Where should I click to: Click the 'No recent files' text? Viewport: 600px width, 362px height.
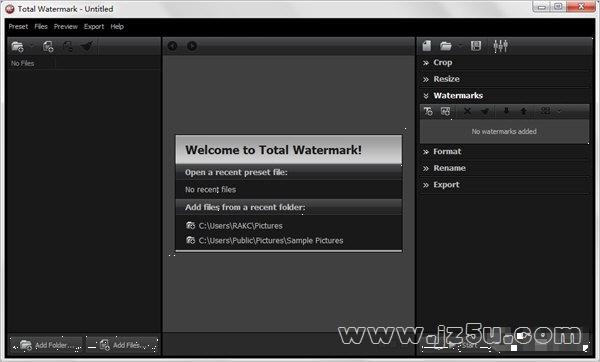(x=210, y=189)
